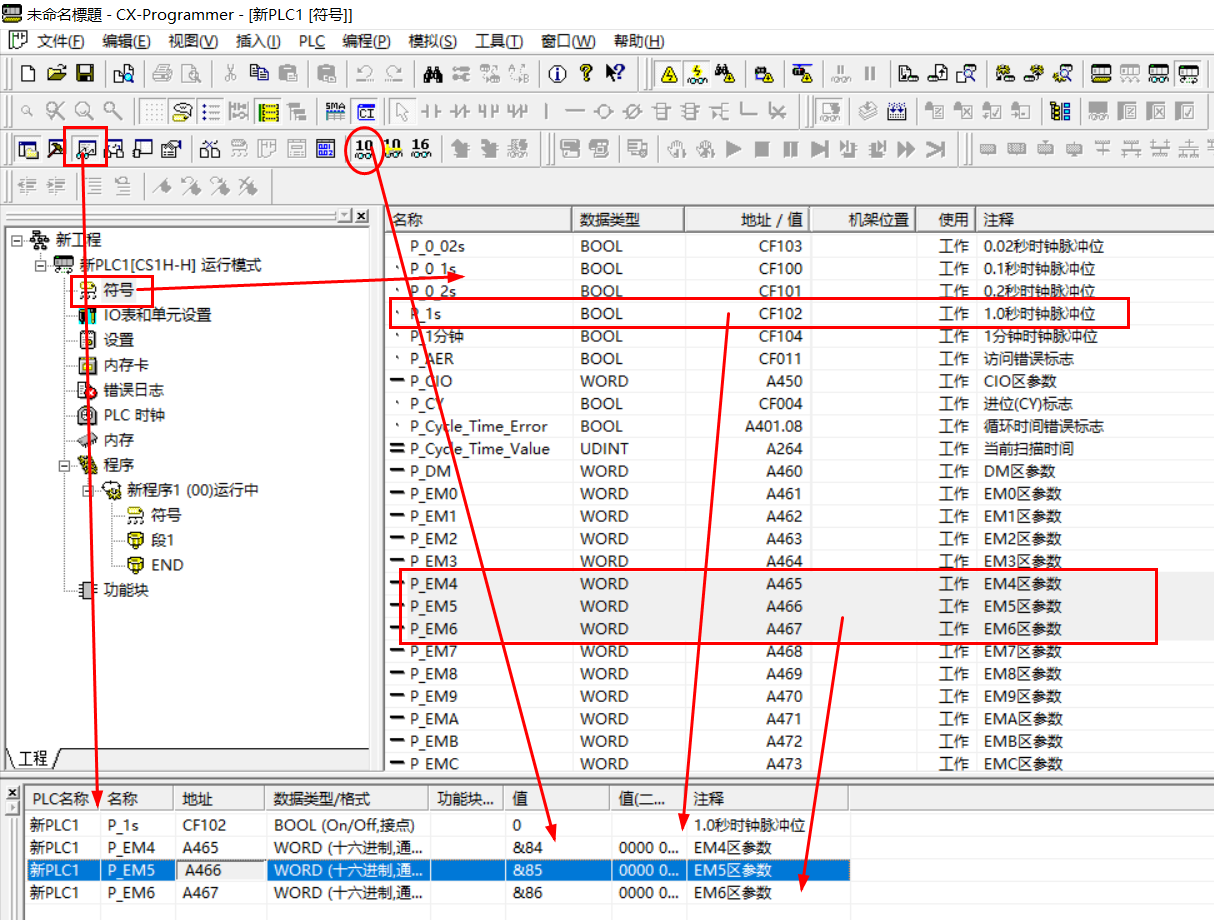Click the Monitor in Hex 16 icon
This screenshot has height=920, width=1214.
click(x=421, y=148)
